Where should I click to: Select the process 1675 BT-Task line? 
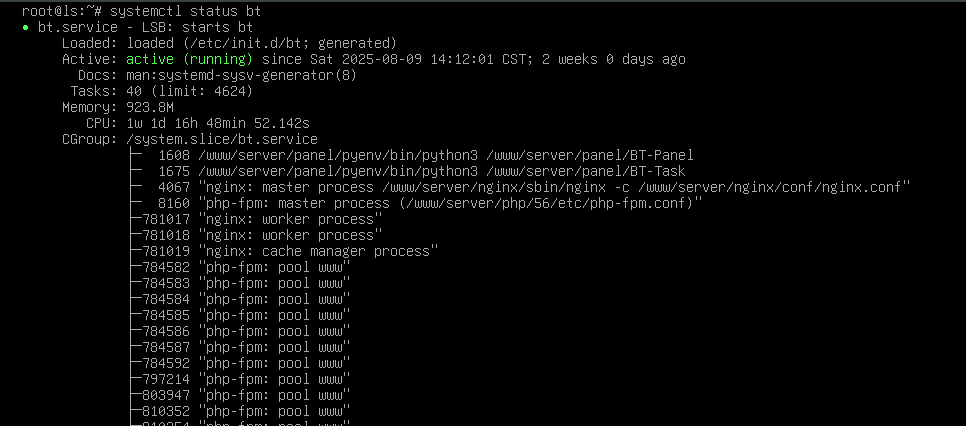click(421, 171)
